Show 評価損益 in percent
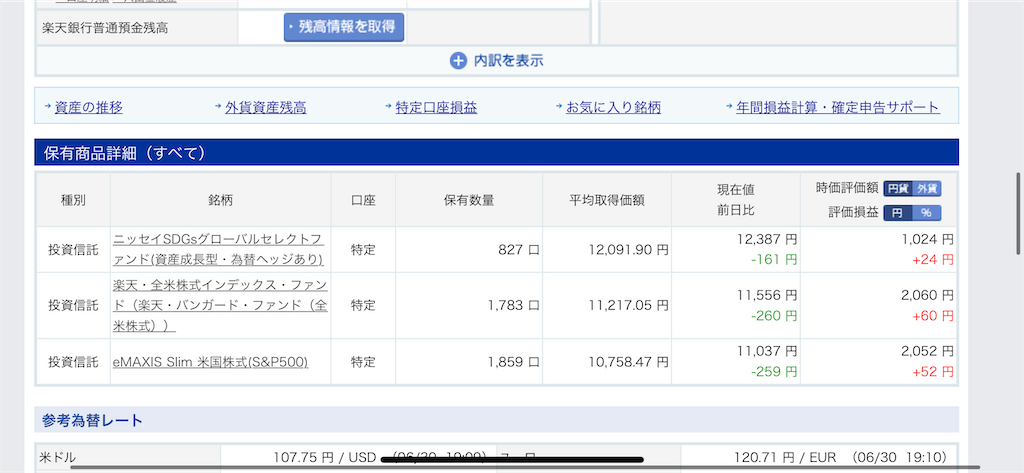The width and height of the screenshot is (1024, 473). point(927,213)
